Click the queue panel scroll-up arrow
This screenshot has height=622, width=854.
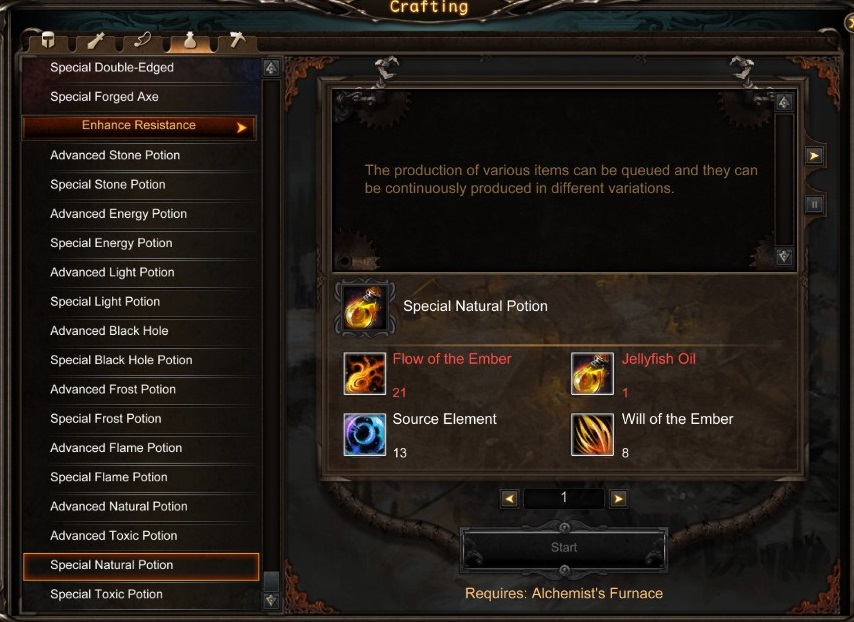[784, 101]
